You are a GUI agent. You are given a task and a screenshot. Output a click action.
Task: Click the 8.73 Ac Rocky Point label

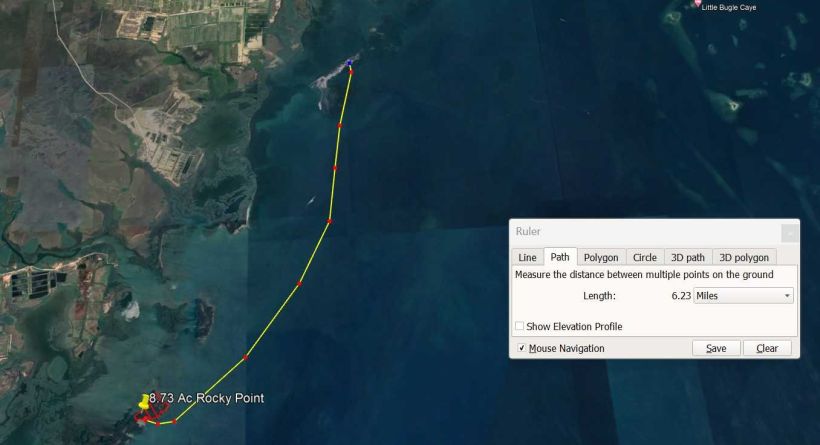tap(207, 398)
